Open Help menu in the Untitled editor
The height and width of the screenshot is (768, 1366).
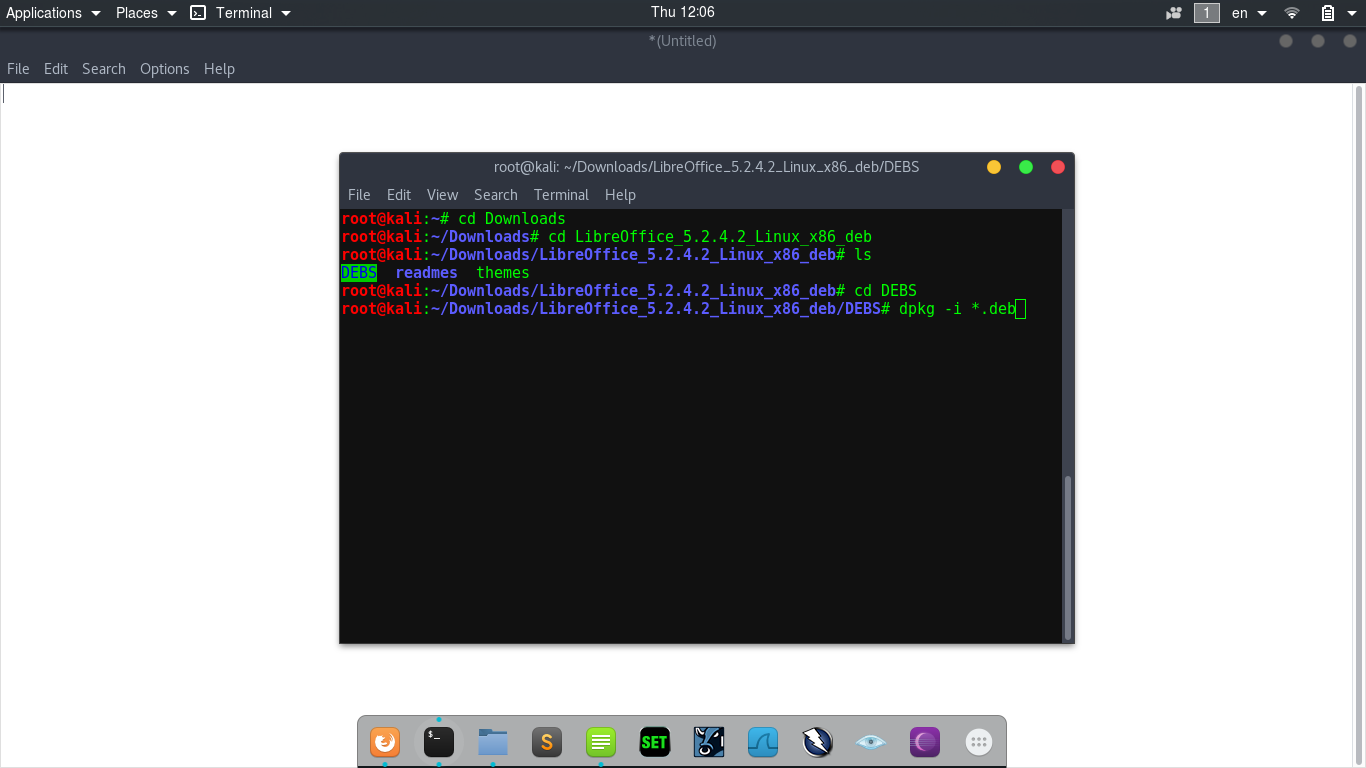(219, 69)
